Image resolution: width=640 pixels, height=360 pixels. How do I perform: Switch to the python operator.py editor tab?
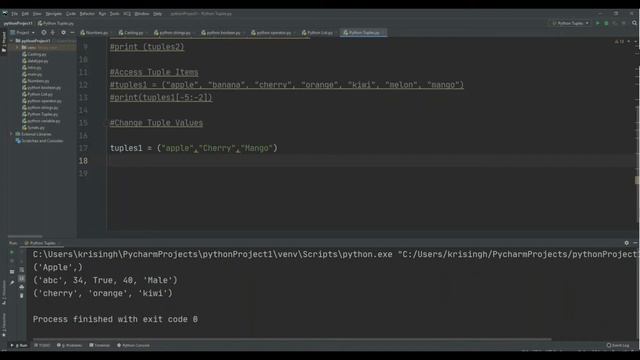coord(271,33)
